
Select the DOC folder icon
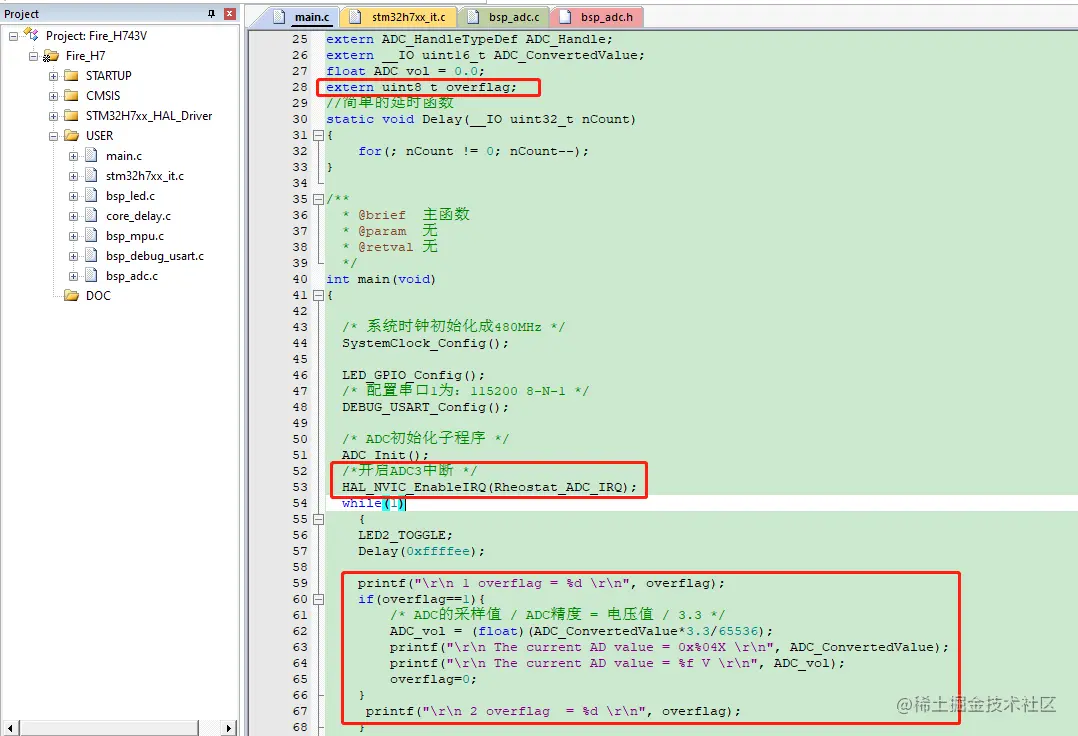pyautogui.click(x=72, y=295)
